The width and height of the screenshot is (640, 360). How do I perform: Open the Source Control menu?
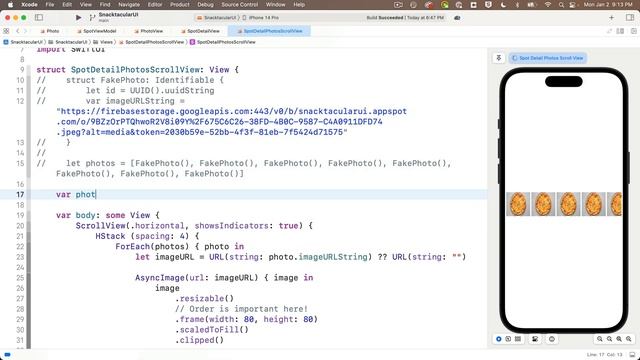tap(240, 4)
